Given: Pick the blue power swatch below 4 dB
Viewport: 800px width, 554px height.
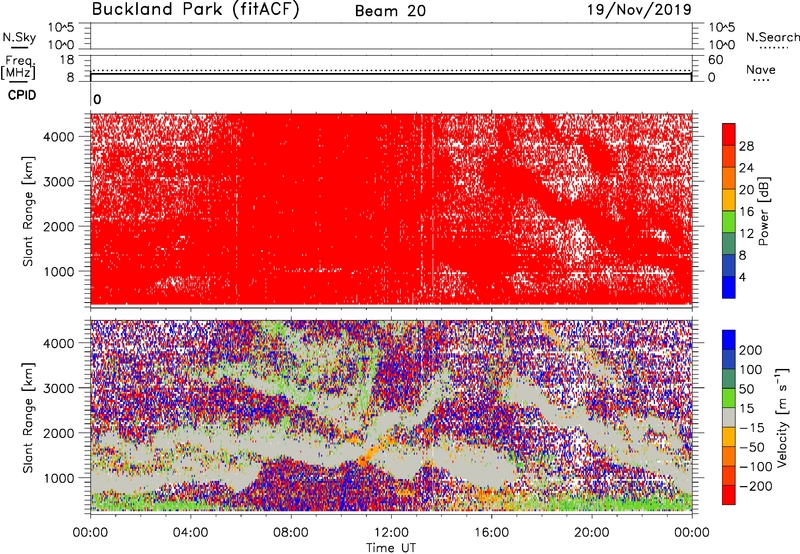Looking at the screenshot, I should pos(729,287).
